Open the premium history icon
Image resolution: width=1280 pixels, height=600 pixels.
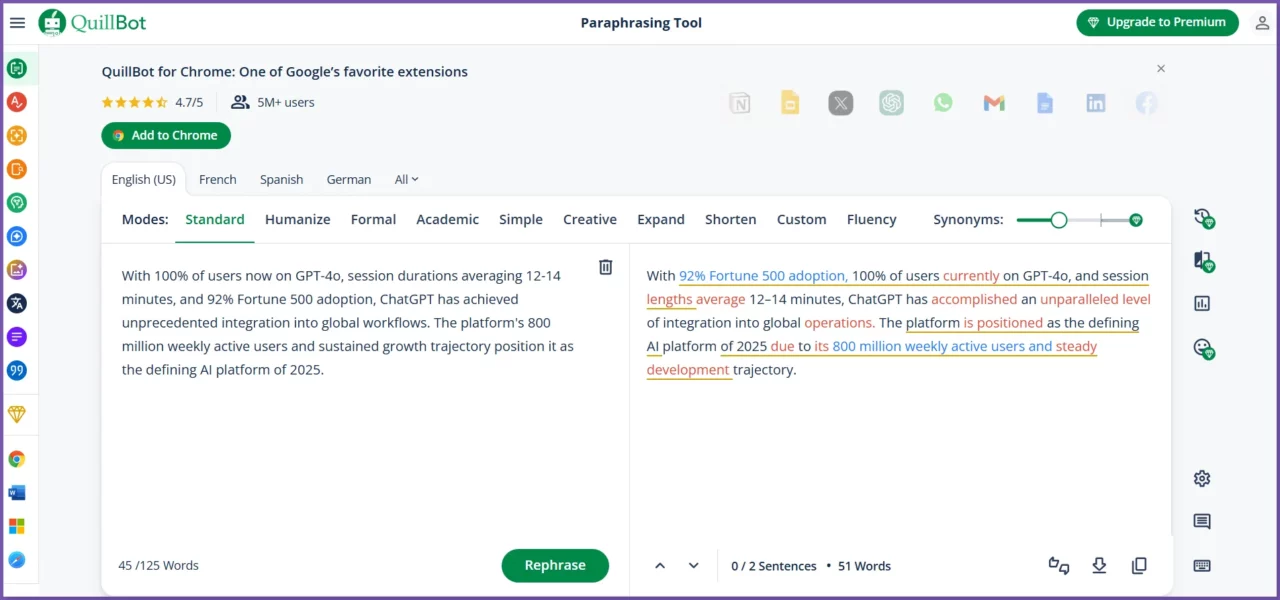[x=1203, y=218]
